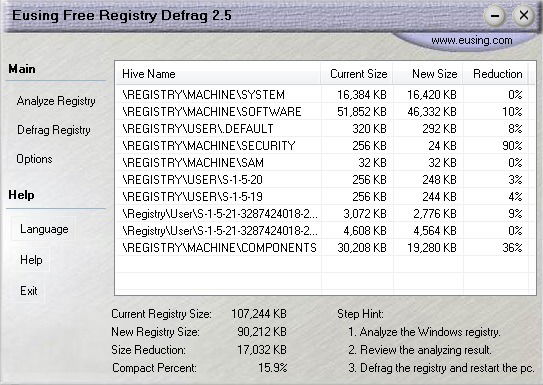Click the 15.9% compact percent value
This screenshot has width=543, height=385.
click(x=273, y=367)
